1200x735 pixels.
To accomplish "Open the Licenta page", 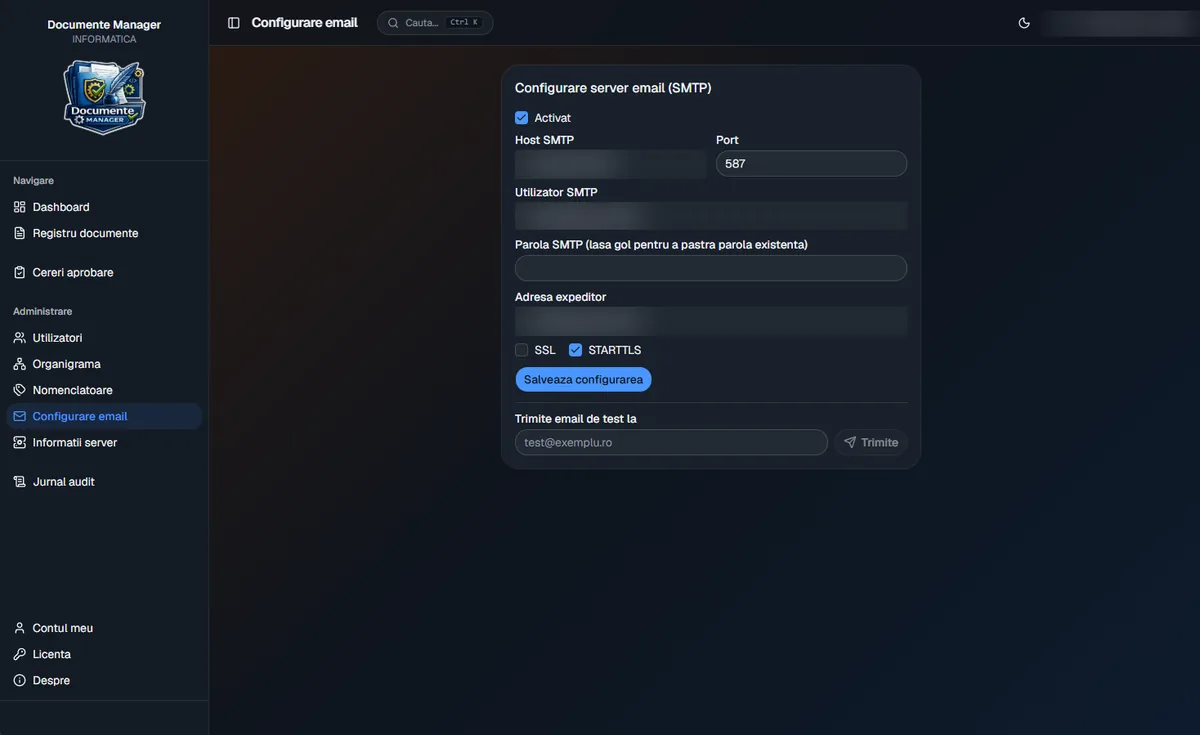I will tap(104, 654).
